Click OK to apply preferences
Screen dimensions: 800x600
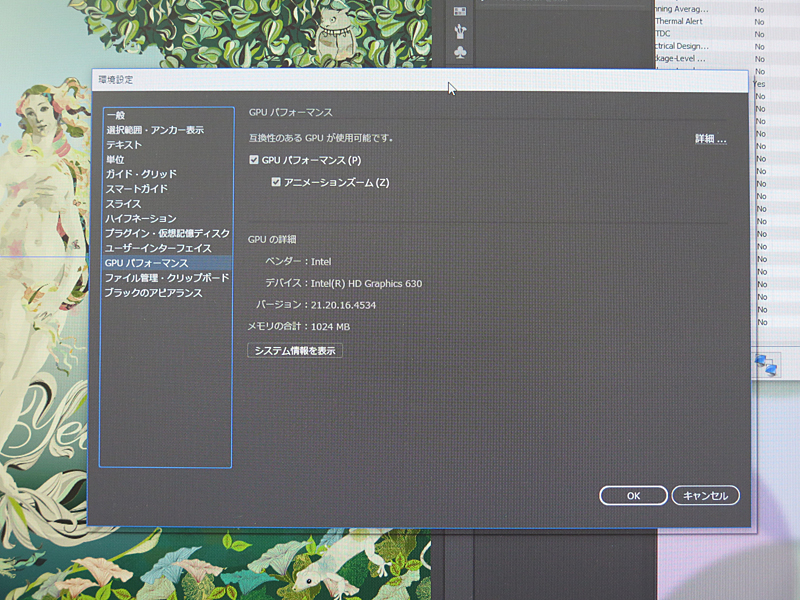(x=633, y=495)
